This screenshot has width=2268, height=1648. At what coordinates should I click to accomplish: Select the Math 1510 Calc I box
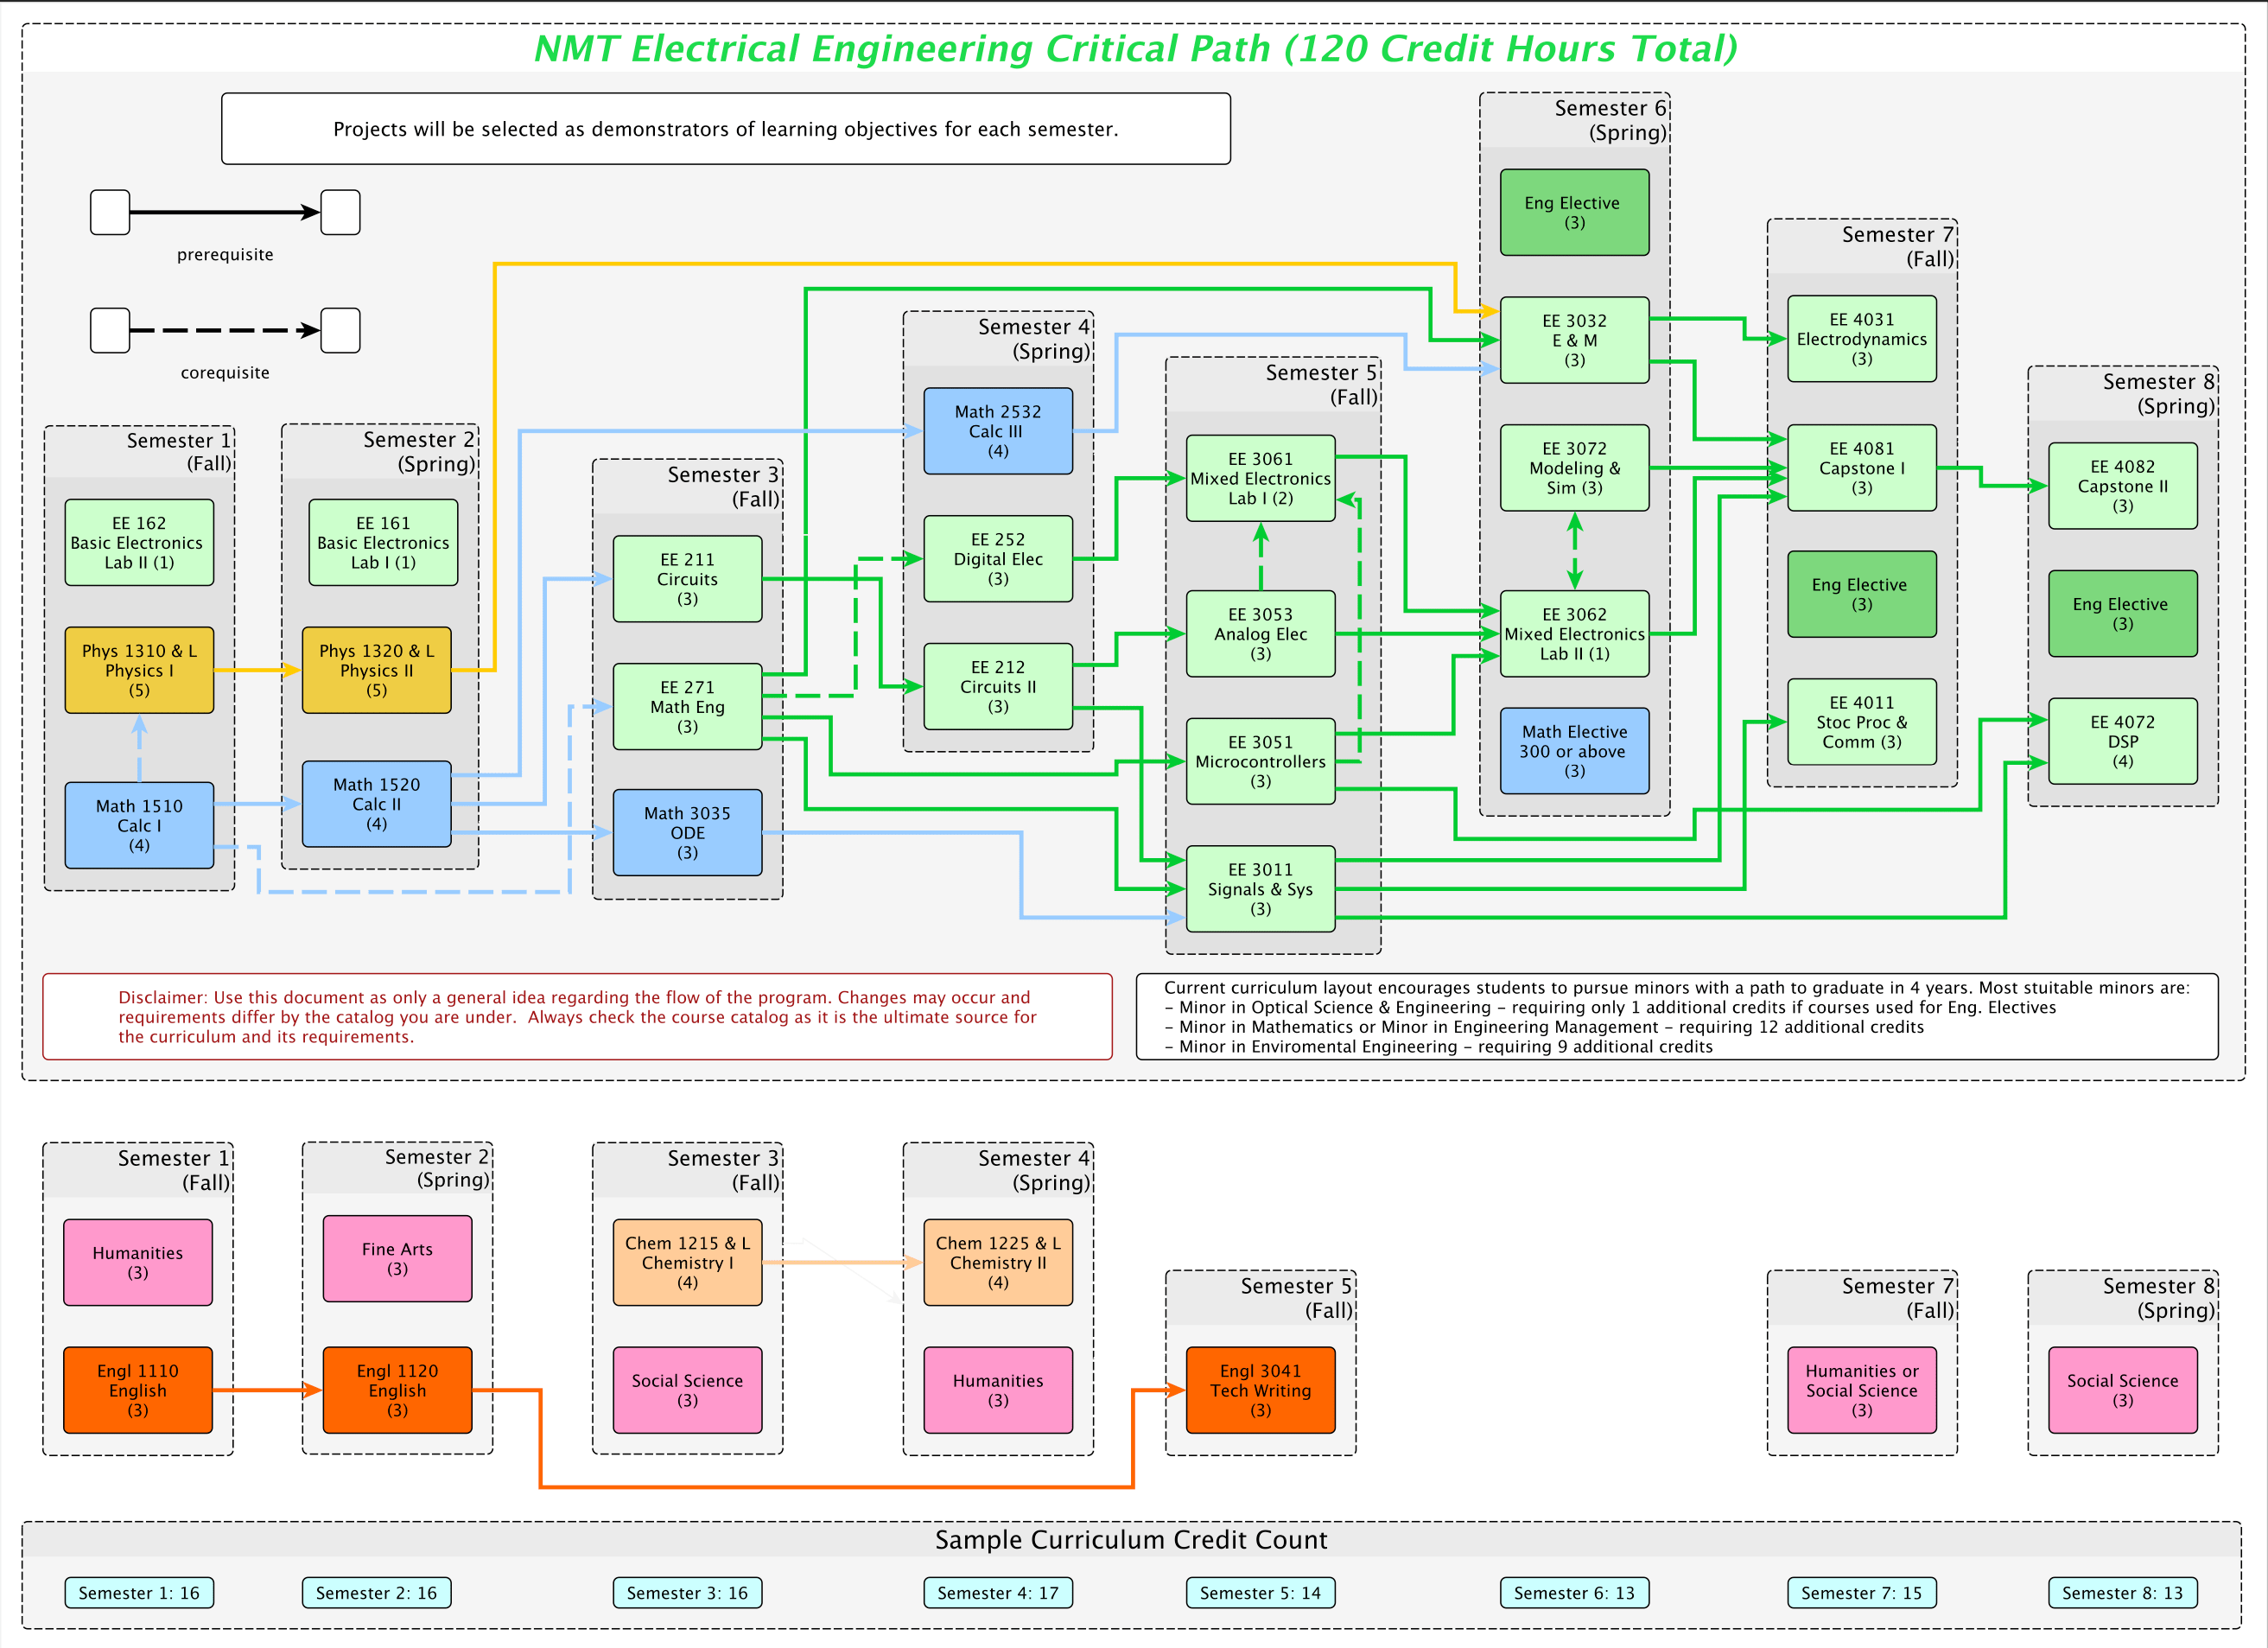click(139, 825)
